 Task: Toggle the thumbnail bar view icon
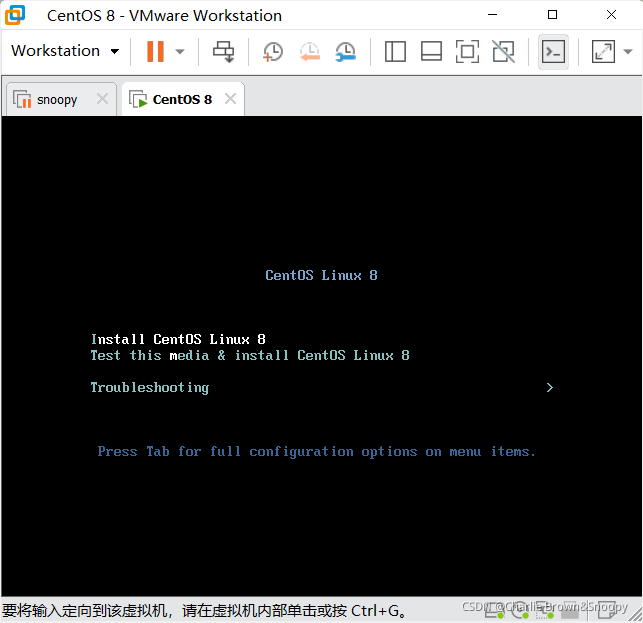click(431, 52)
